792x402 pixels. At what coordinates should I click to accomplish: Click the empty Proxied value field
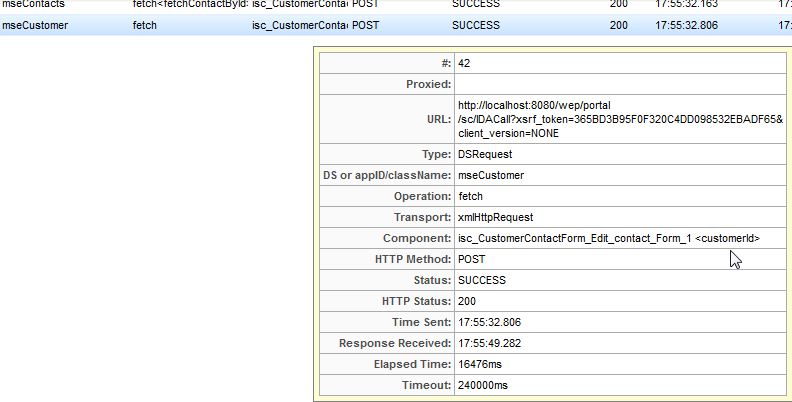coord(620,84)
